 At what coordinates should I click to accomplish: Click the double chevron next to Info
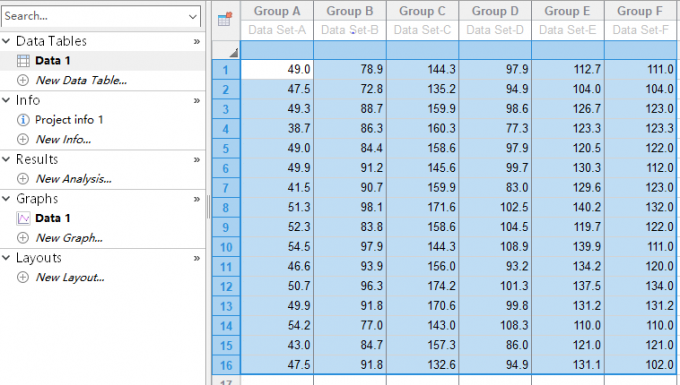pos(196,101)
